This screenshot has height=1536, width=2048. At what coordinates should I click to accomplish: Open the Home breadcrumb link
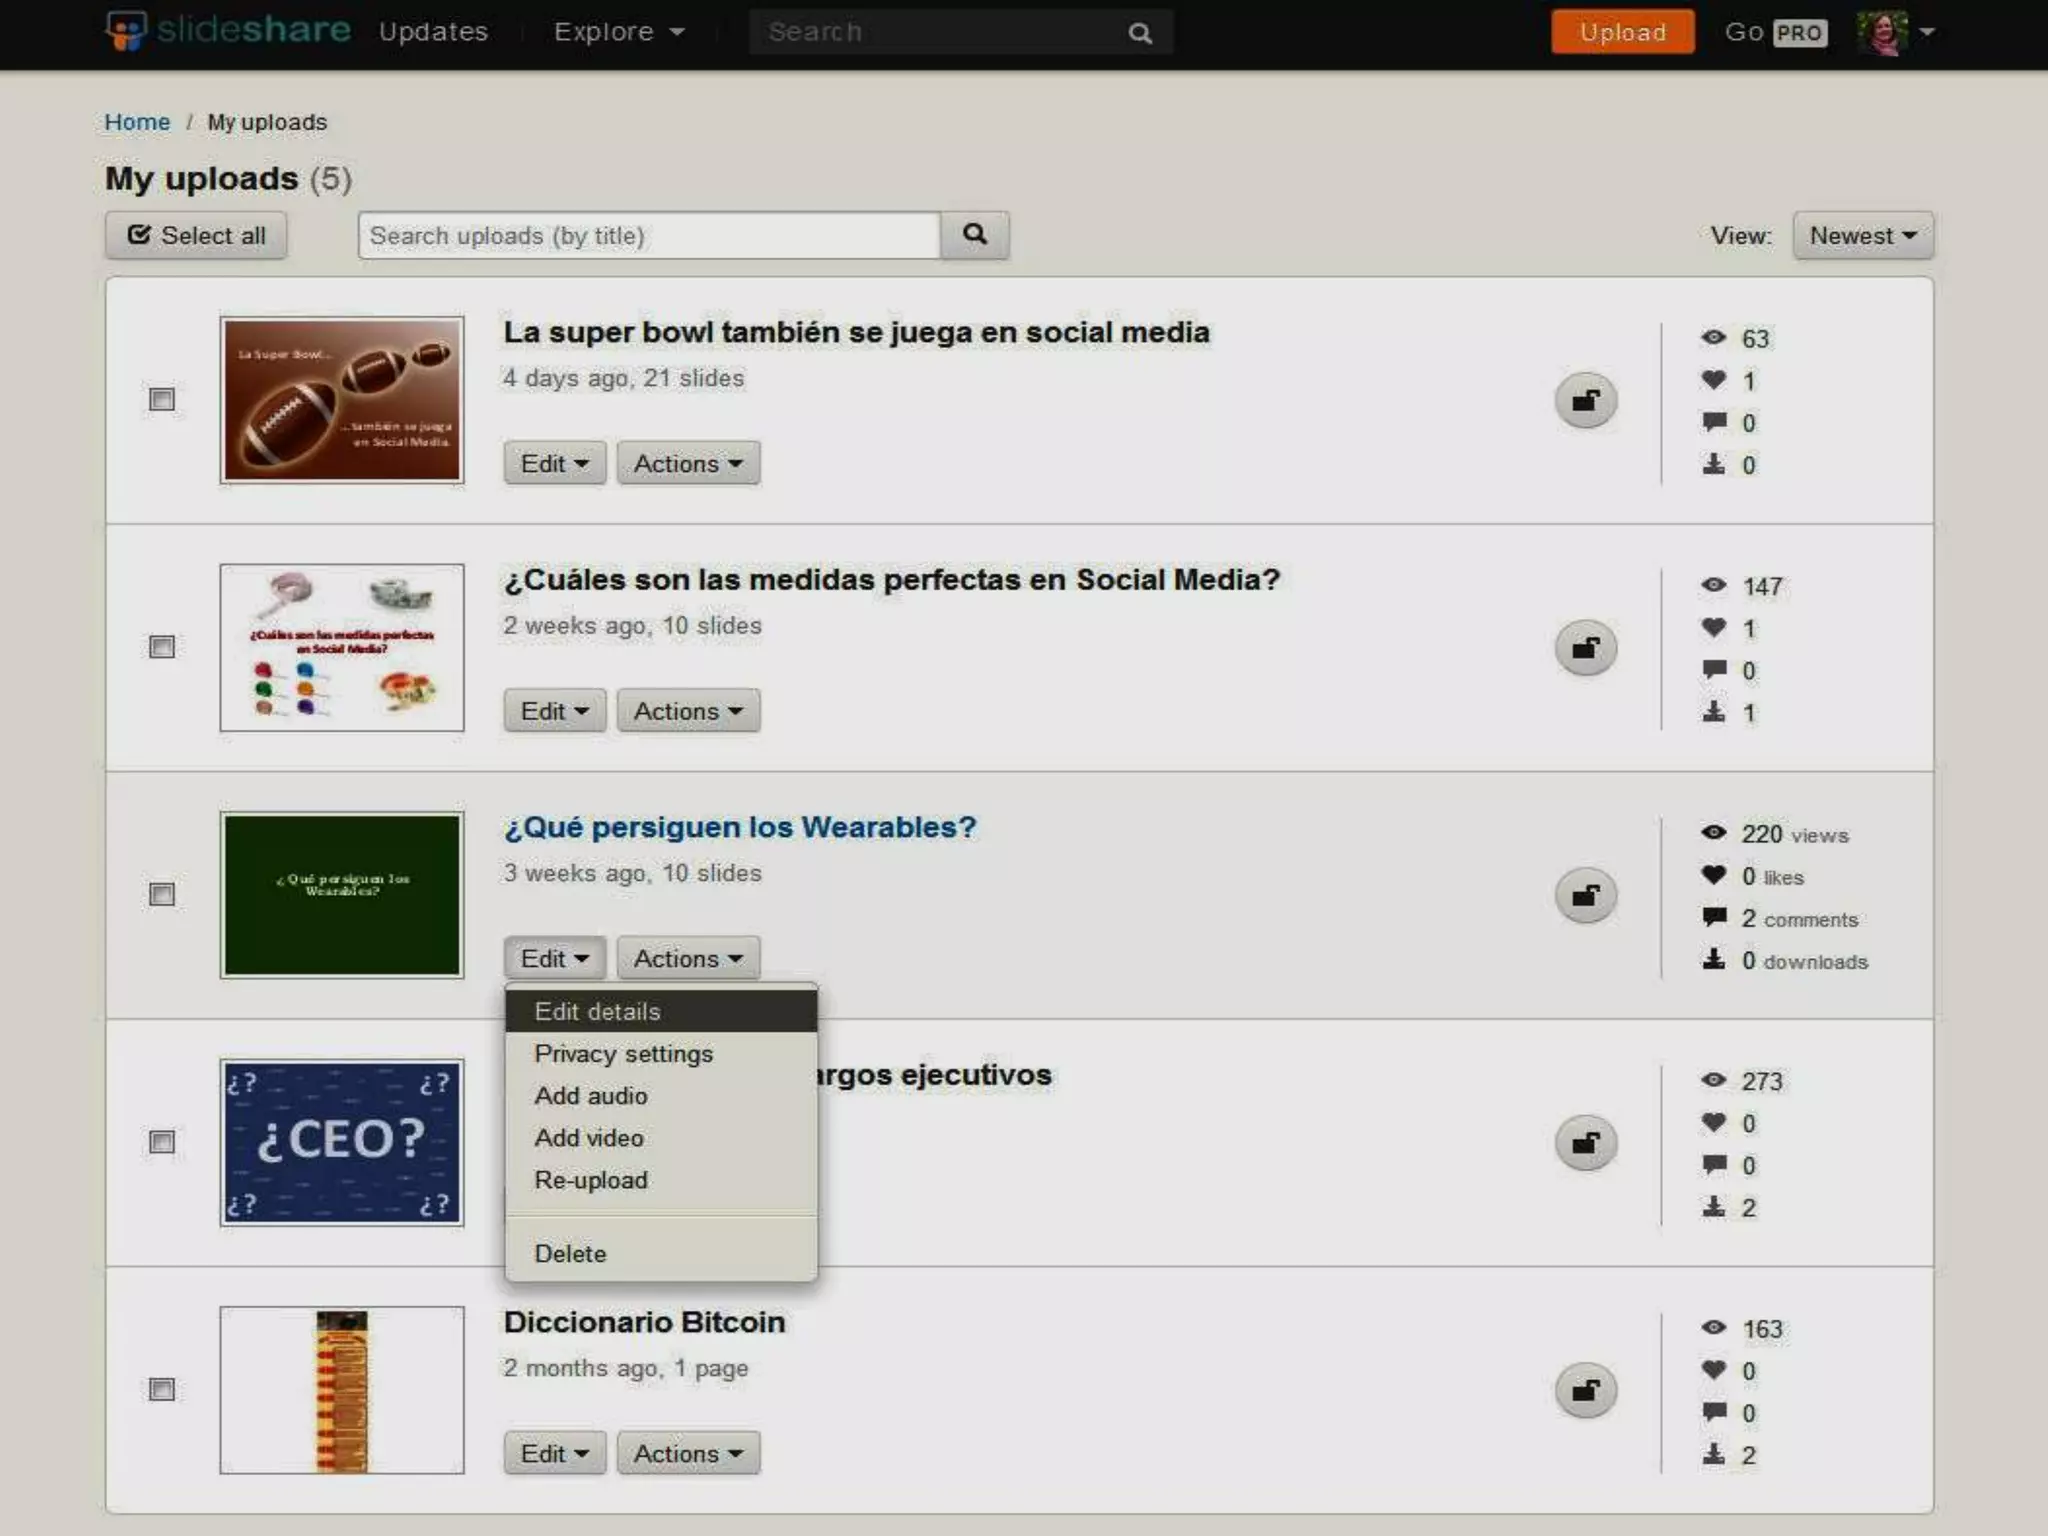(x=137, y=122)
